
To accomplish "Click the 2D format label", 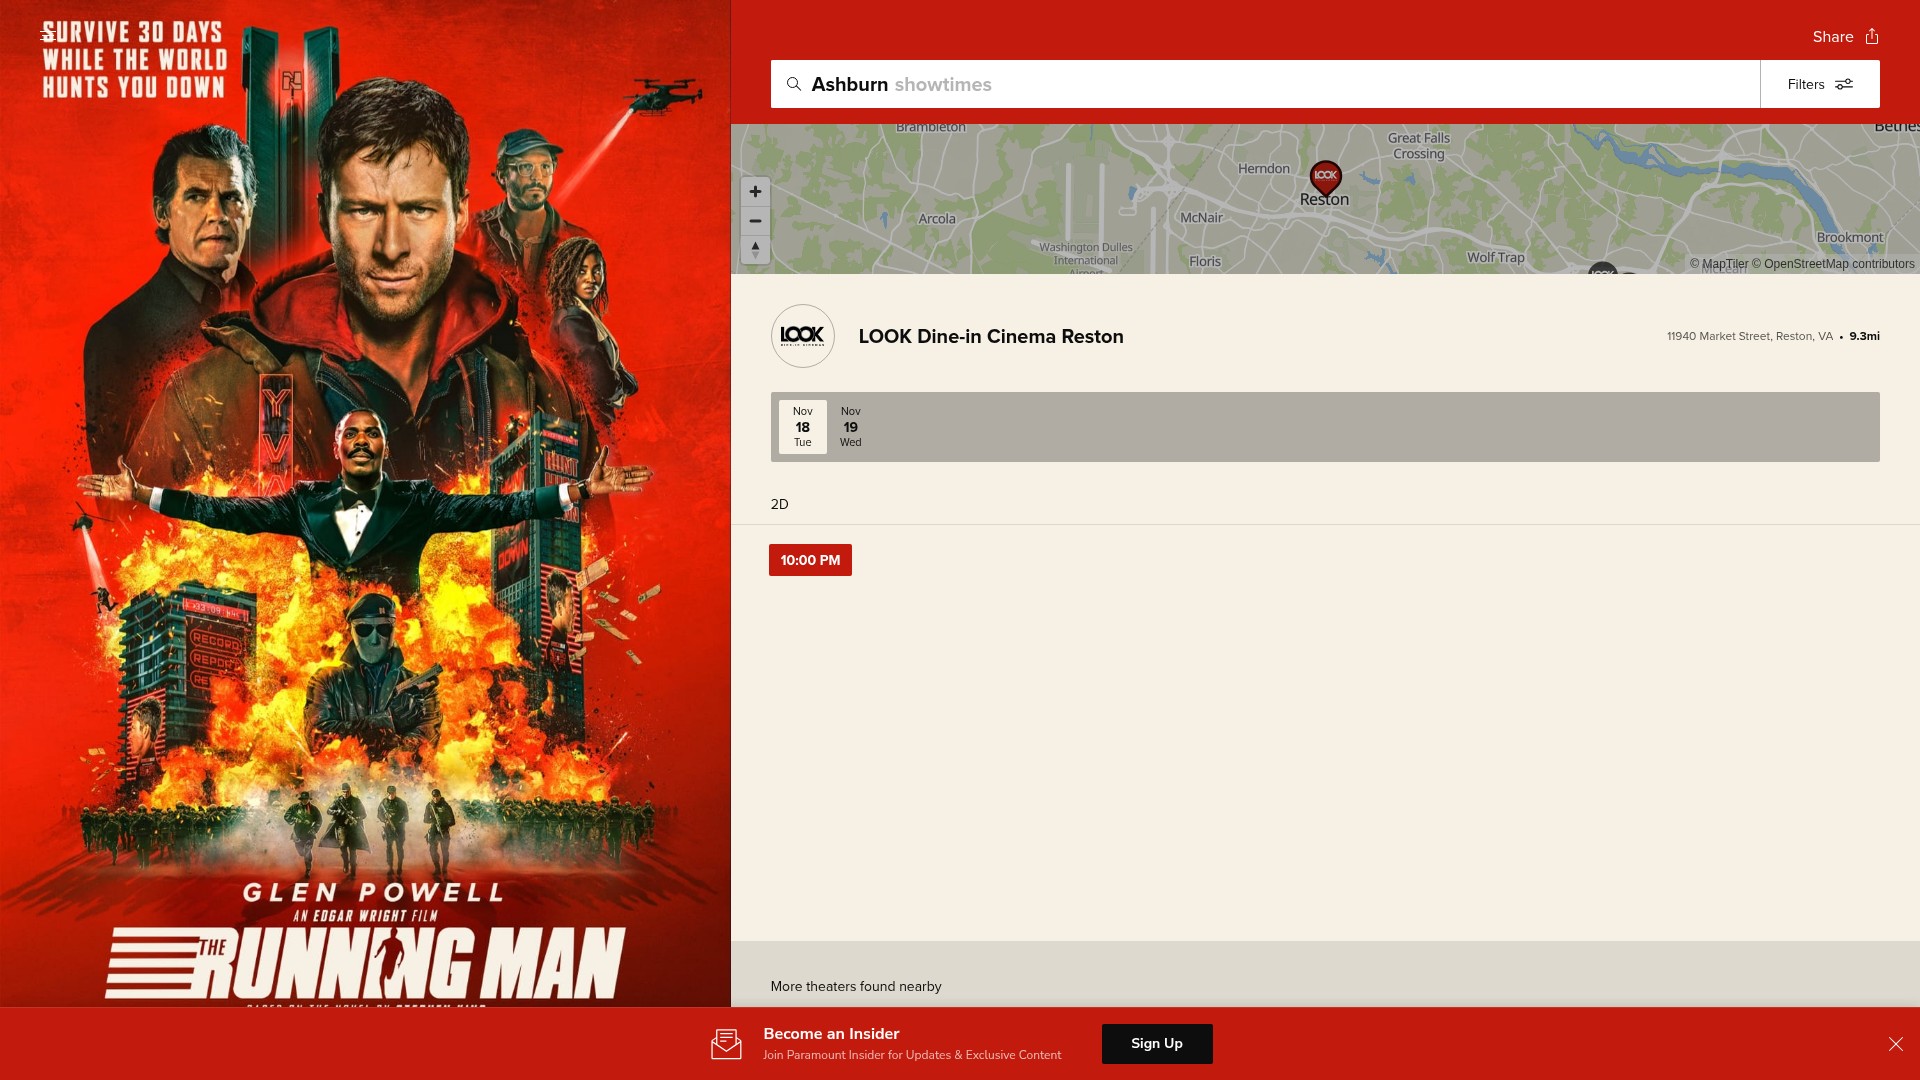I will (x=780, y=504).
